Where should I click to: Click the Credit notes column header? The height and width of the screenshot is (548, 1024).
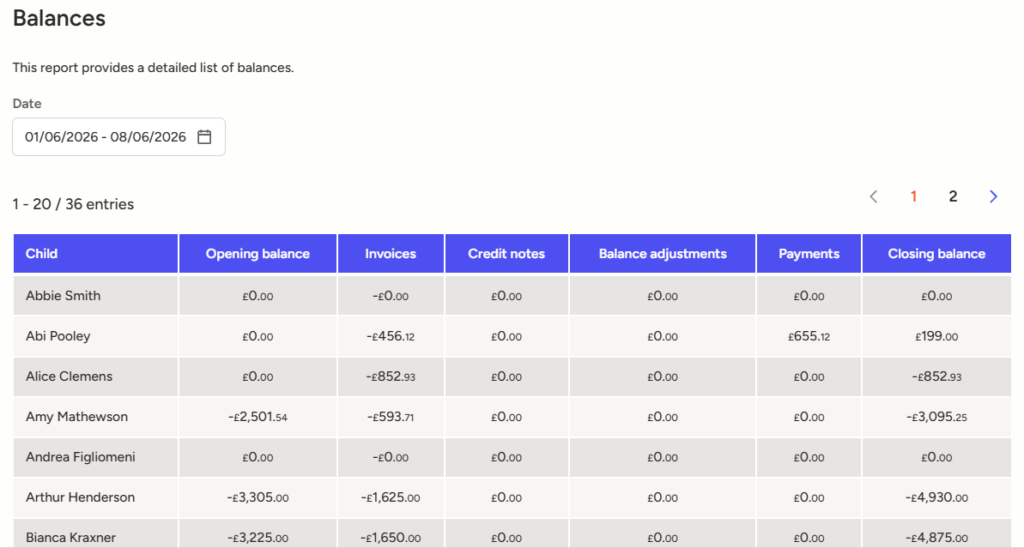[x=507, y=253]
